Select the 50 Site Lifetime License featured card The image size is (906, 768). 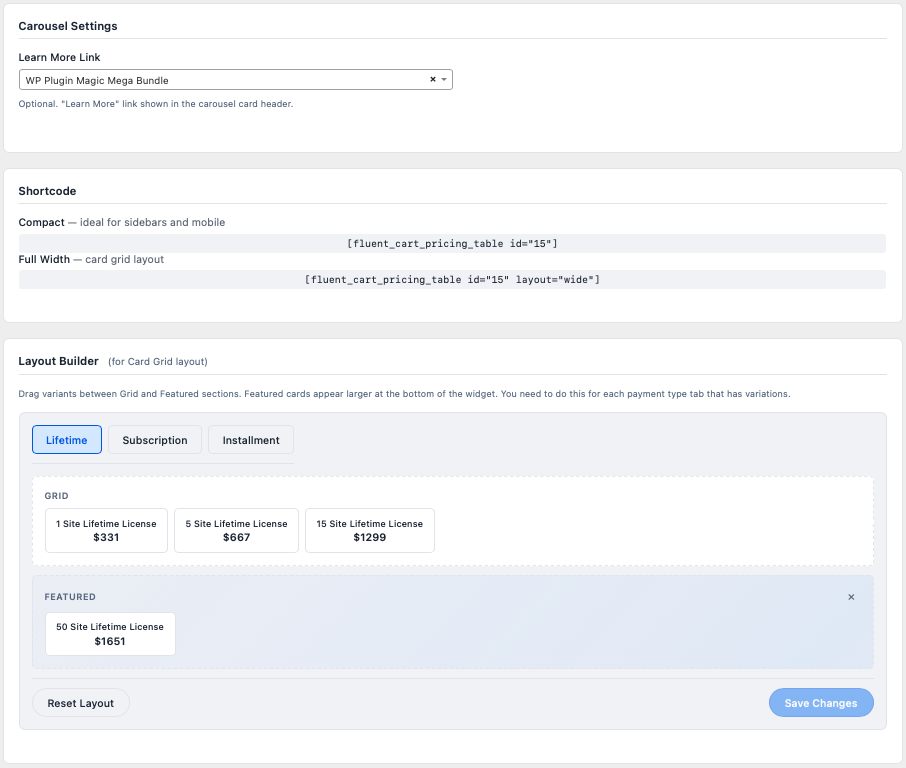(110, 634)
